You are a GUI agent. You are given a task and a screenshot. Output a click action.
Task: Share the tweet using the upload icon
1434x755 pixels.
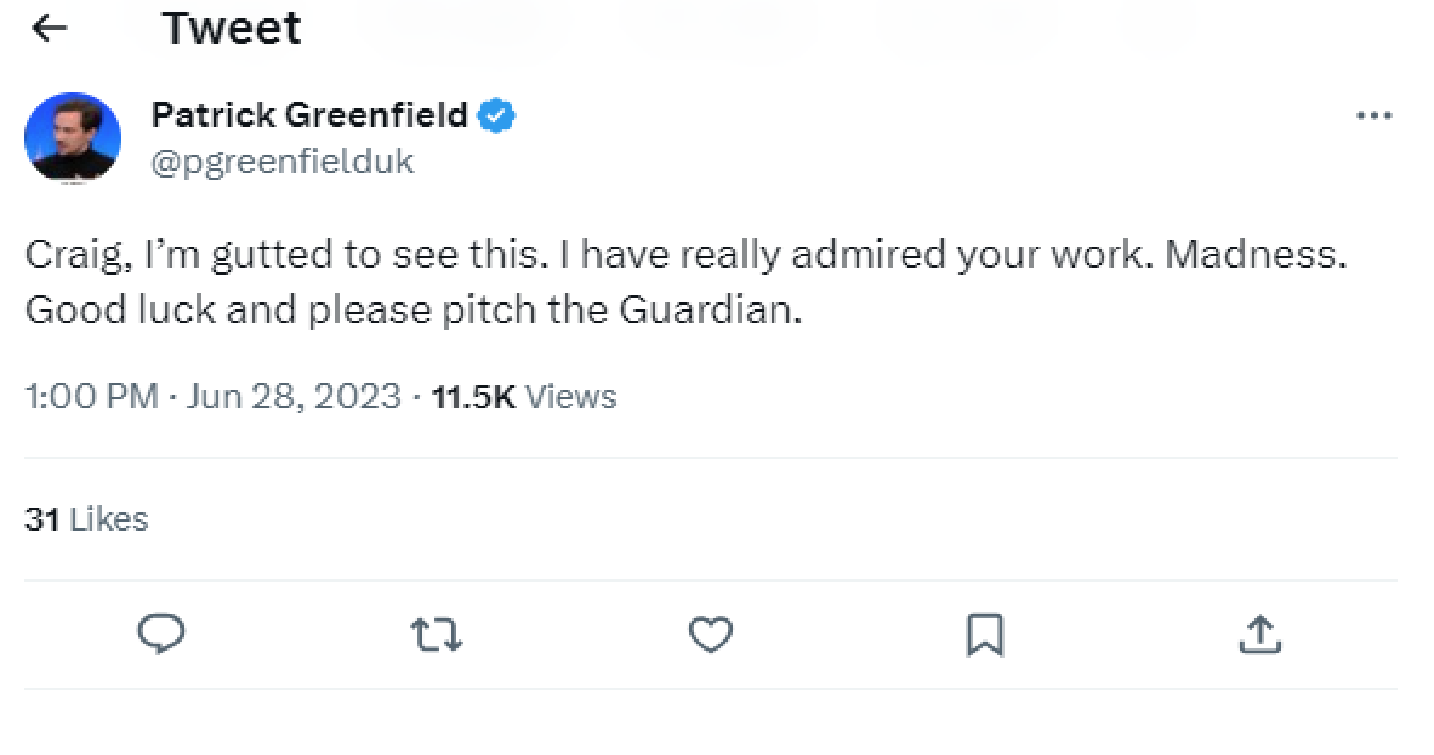(1260, 634)
